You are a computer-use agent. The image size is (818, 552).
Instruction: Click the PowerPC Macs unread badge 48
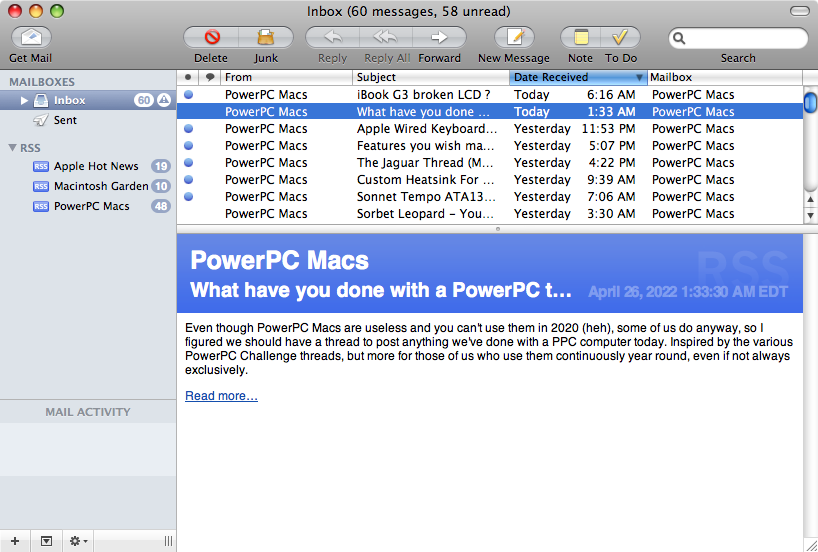tap(161, 206)
